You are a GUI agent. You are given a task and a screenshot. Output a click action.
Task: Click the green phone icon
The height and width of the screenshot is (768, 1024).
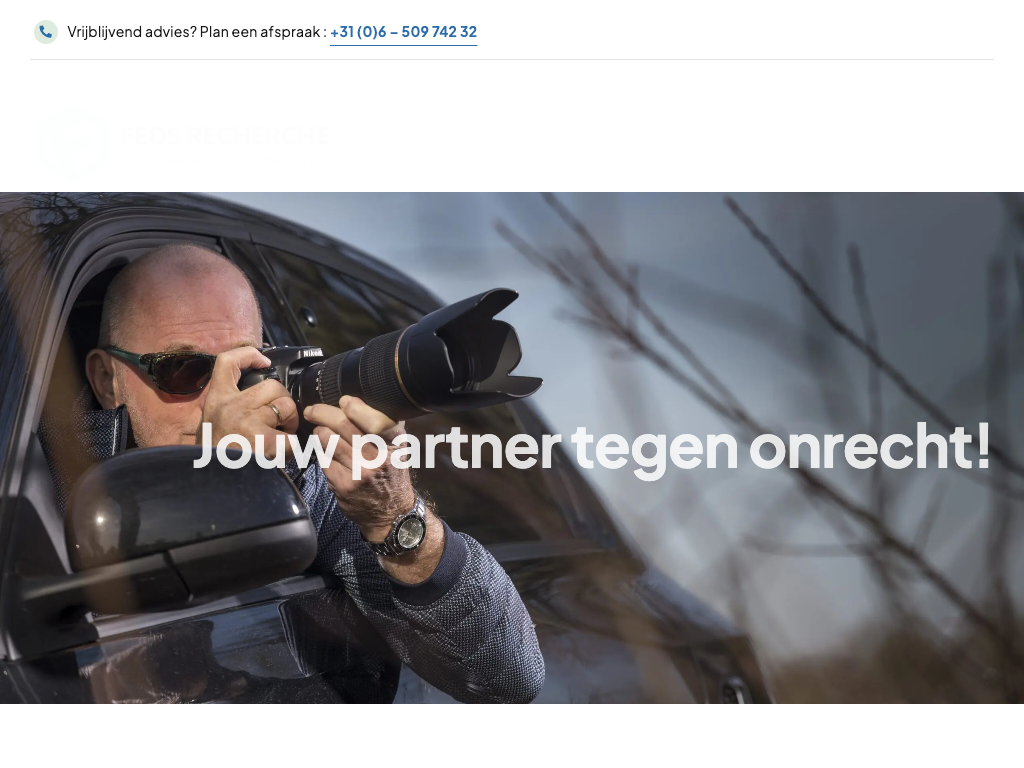point(46,32)
